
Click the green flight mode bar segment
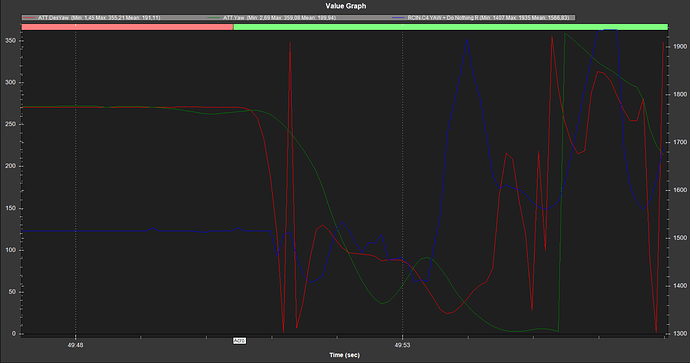tap(451, 27)
